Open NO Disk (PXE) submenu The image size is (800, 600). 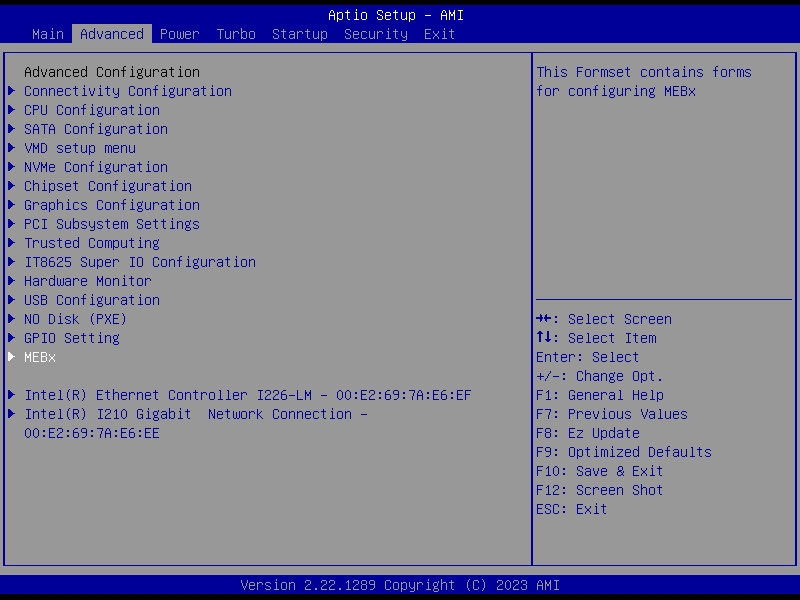(76, 319)
